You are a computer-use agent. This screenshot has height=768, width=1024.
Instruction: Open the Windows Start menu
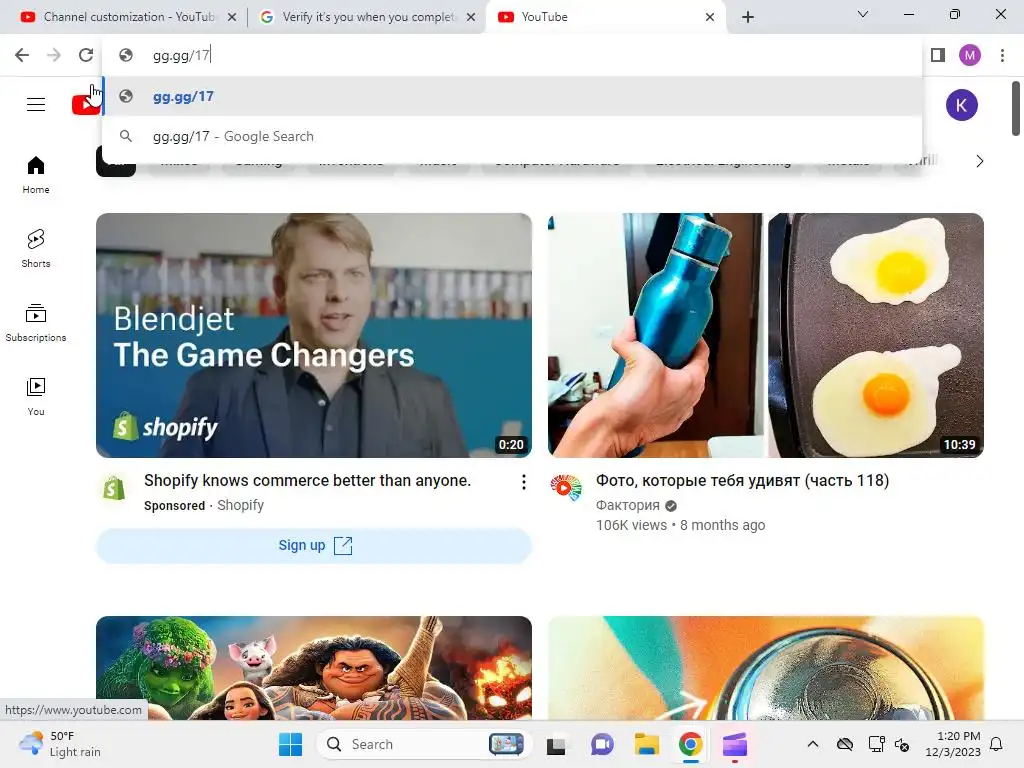coord(290,744)
